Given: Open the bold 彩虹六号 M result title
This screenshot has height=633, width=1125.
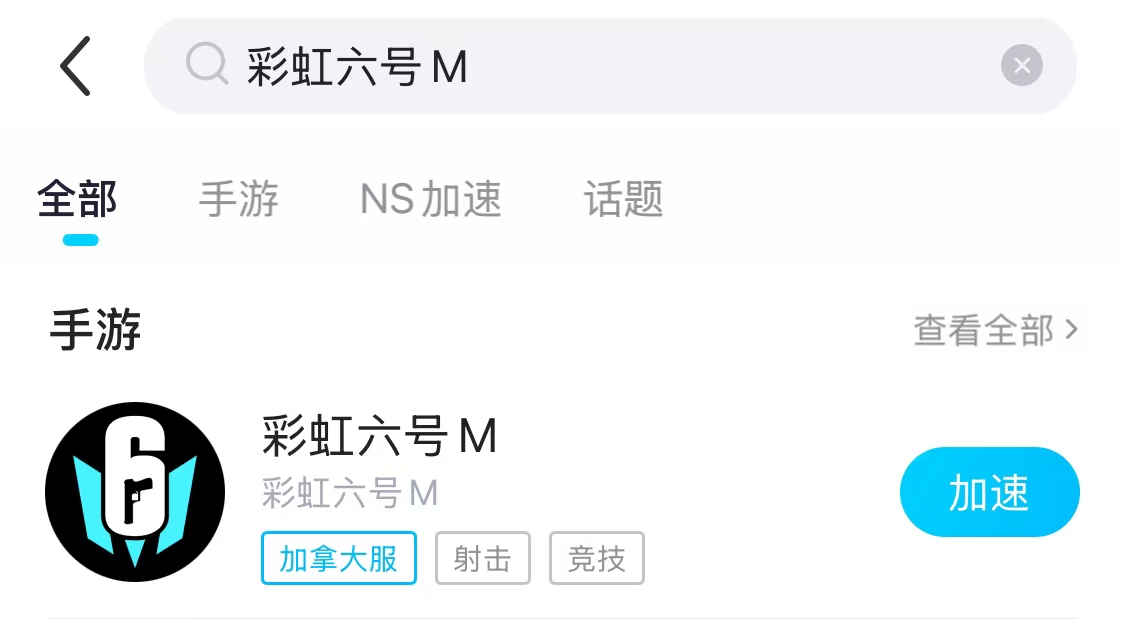Looking at the screenshot, I should point(380,436).
